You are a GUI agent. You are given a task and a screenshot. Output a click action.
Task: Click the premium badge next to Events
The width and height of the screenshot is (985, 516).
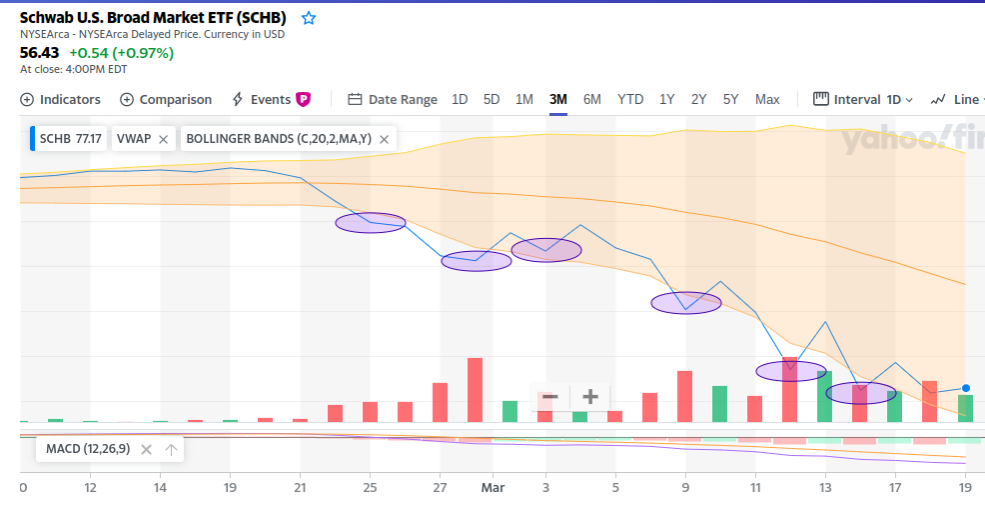click(303, 99)
